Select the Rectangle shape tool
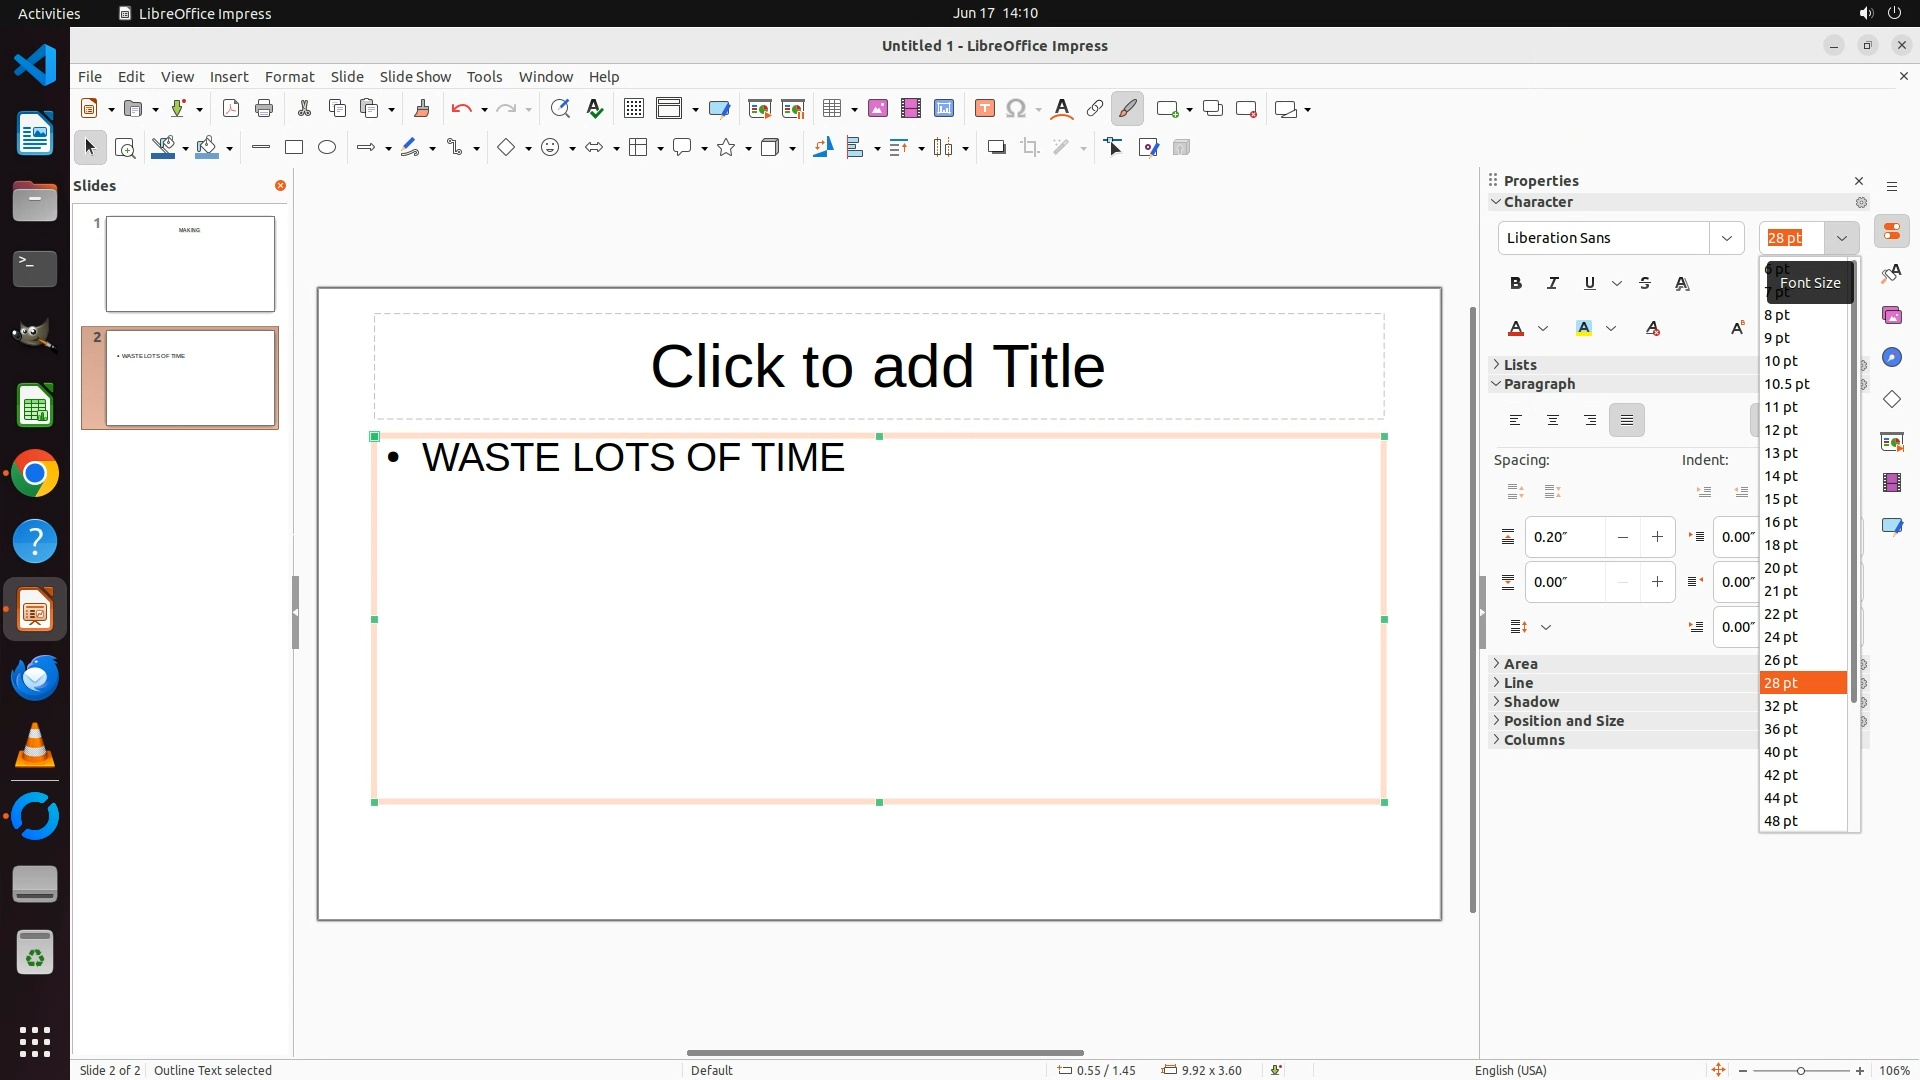Screen dimensions: 1920x1080 tap(293, 148)
